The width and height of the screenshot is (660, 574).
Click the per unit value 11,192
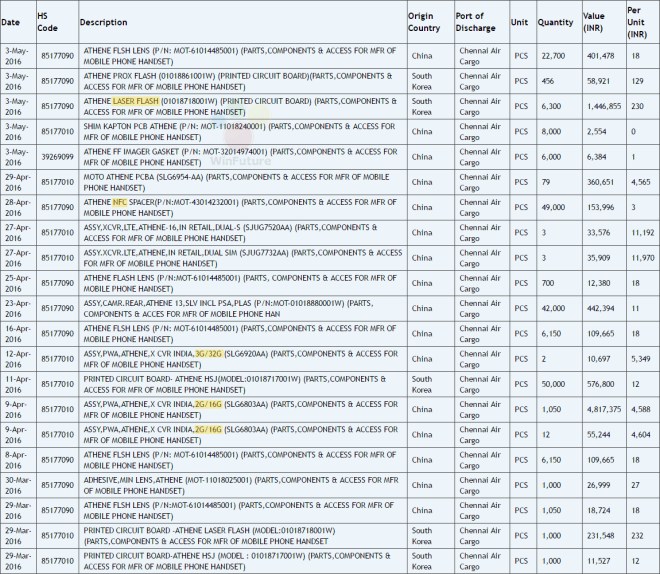point(643,233)
